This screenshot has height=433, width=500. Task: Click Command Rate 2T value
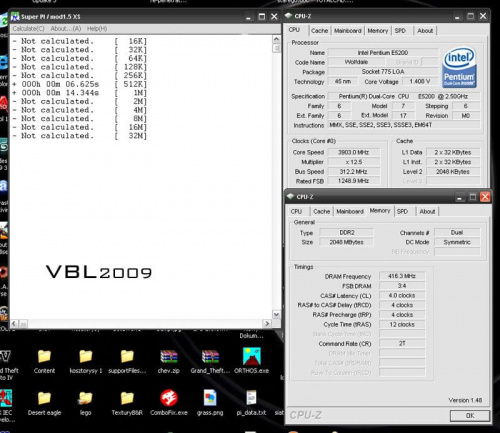pyautogui.click(x=402, y=343)
